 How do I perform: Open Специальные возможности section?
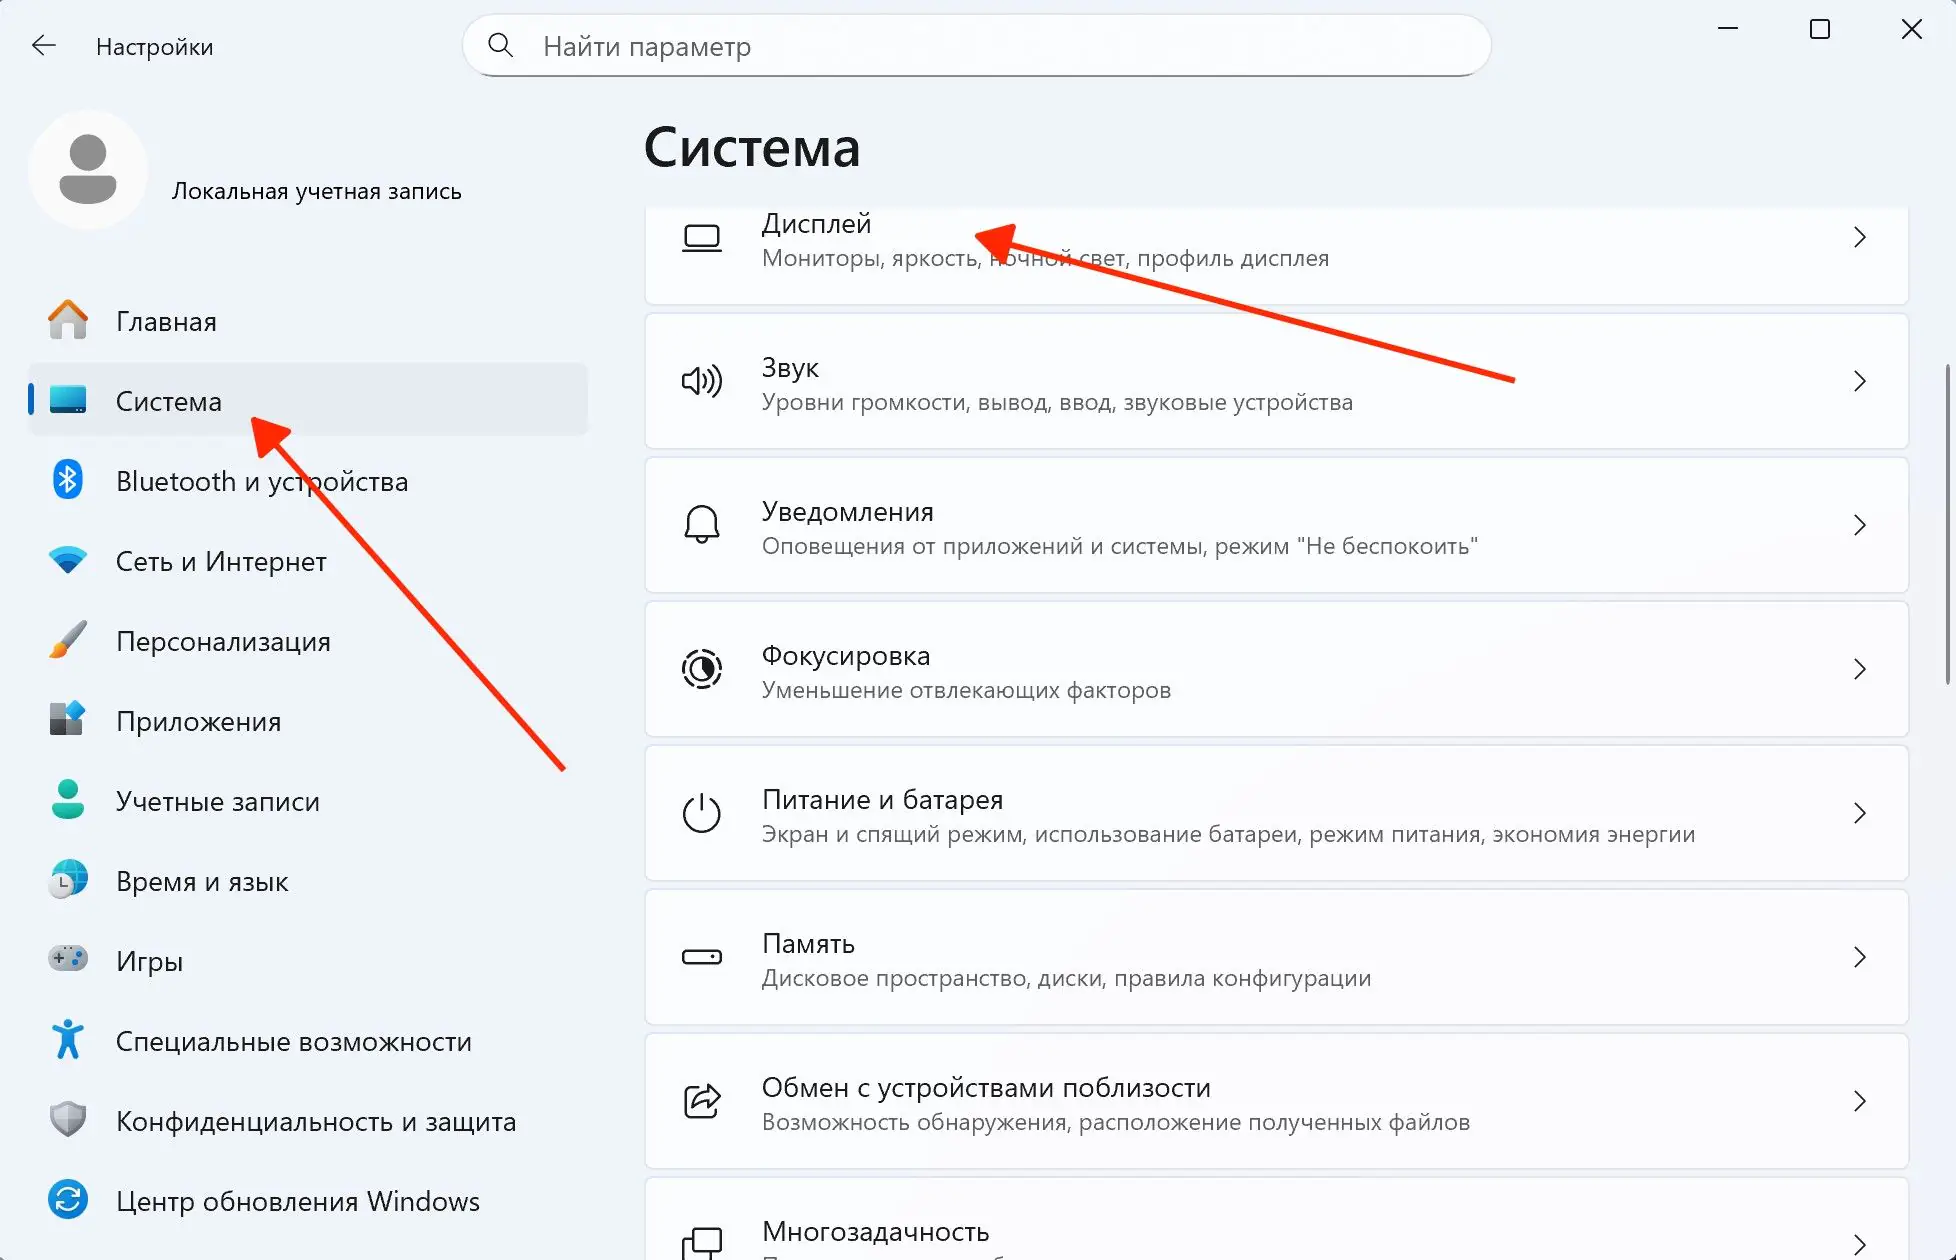308,1041
